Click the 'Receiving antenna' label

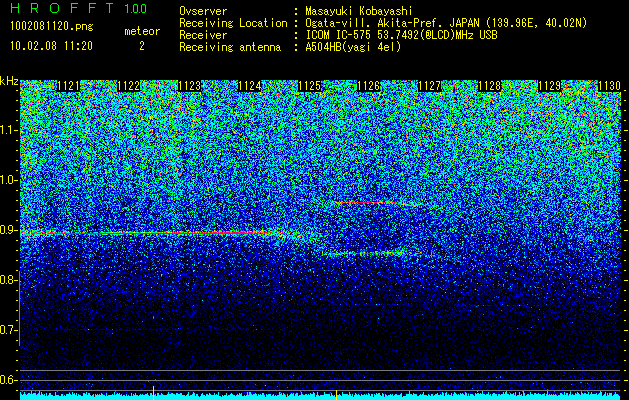pyautogui.click(x=230, y=47)
